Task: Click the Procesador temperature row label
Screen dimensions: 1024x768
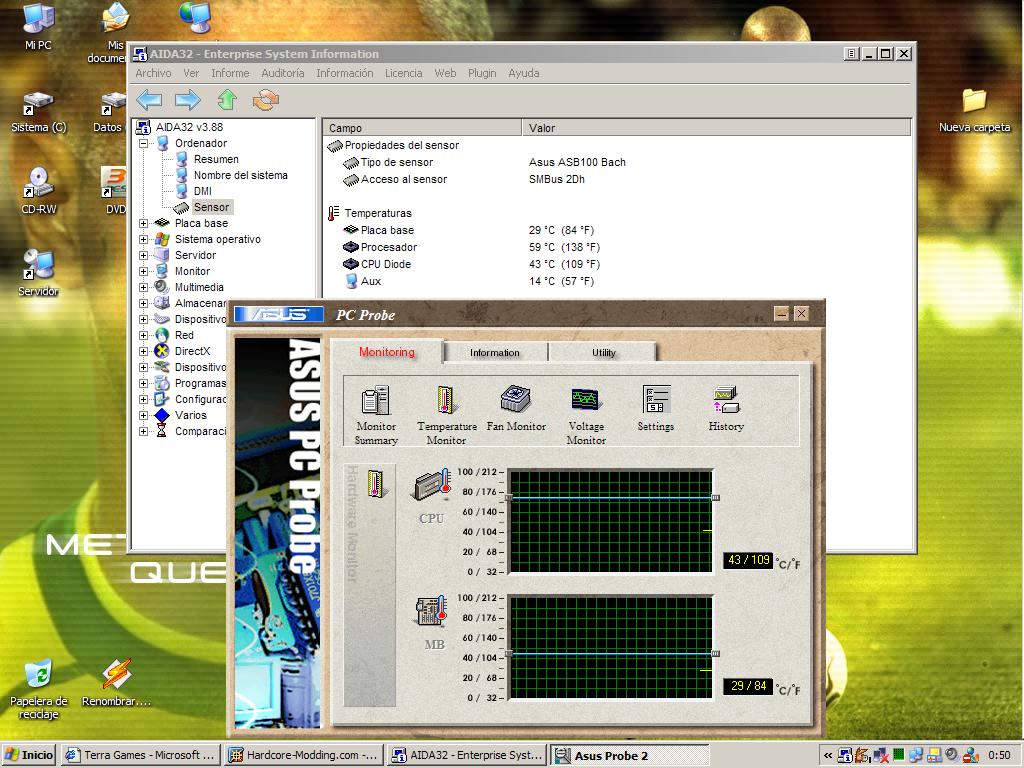Action: pyautogui.click(x=389, y=248)
